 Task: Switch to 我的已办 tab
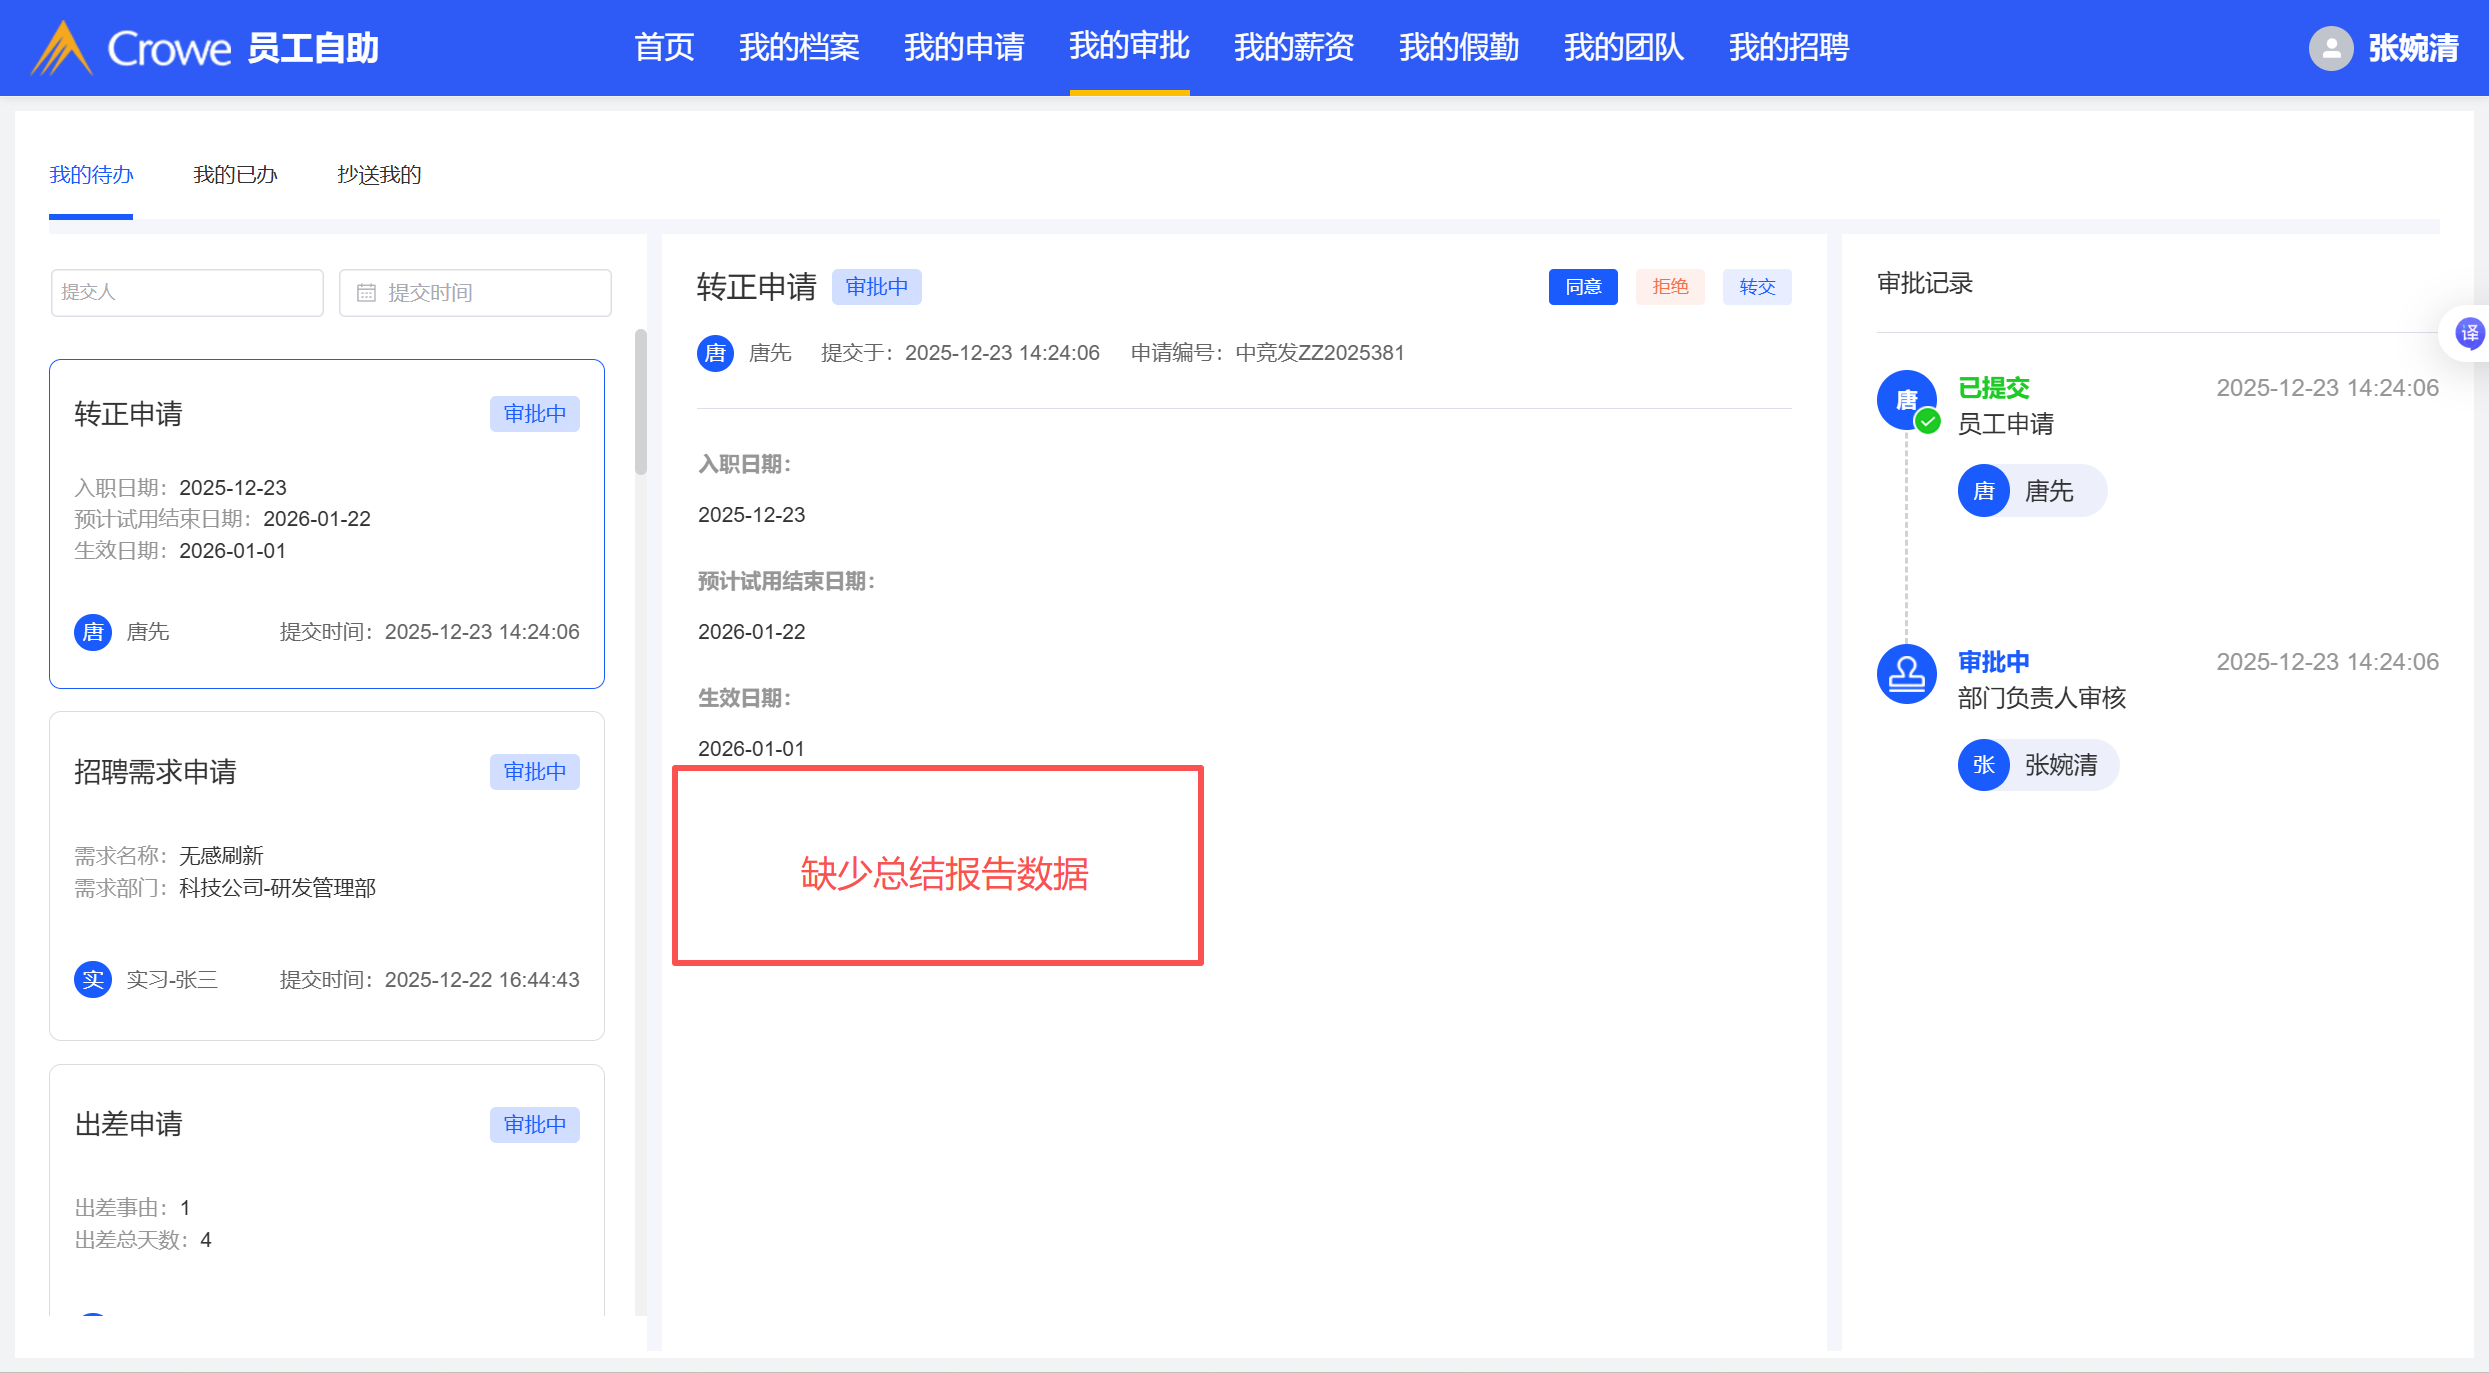coord(235,175)
